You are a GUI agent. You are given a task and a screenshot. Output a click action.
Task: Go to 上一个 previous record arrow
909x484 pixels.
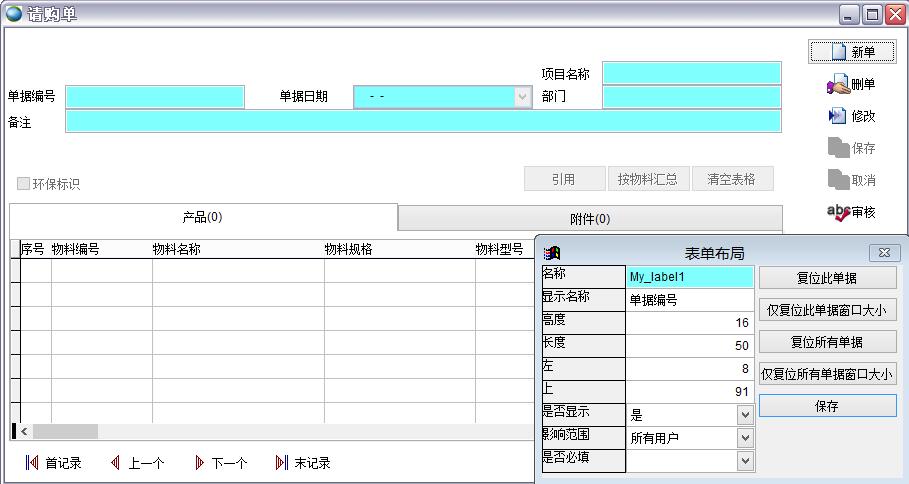pyautogui.click(x=115, y=463)
